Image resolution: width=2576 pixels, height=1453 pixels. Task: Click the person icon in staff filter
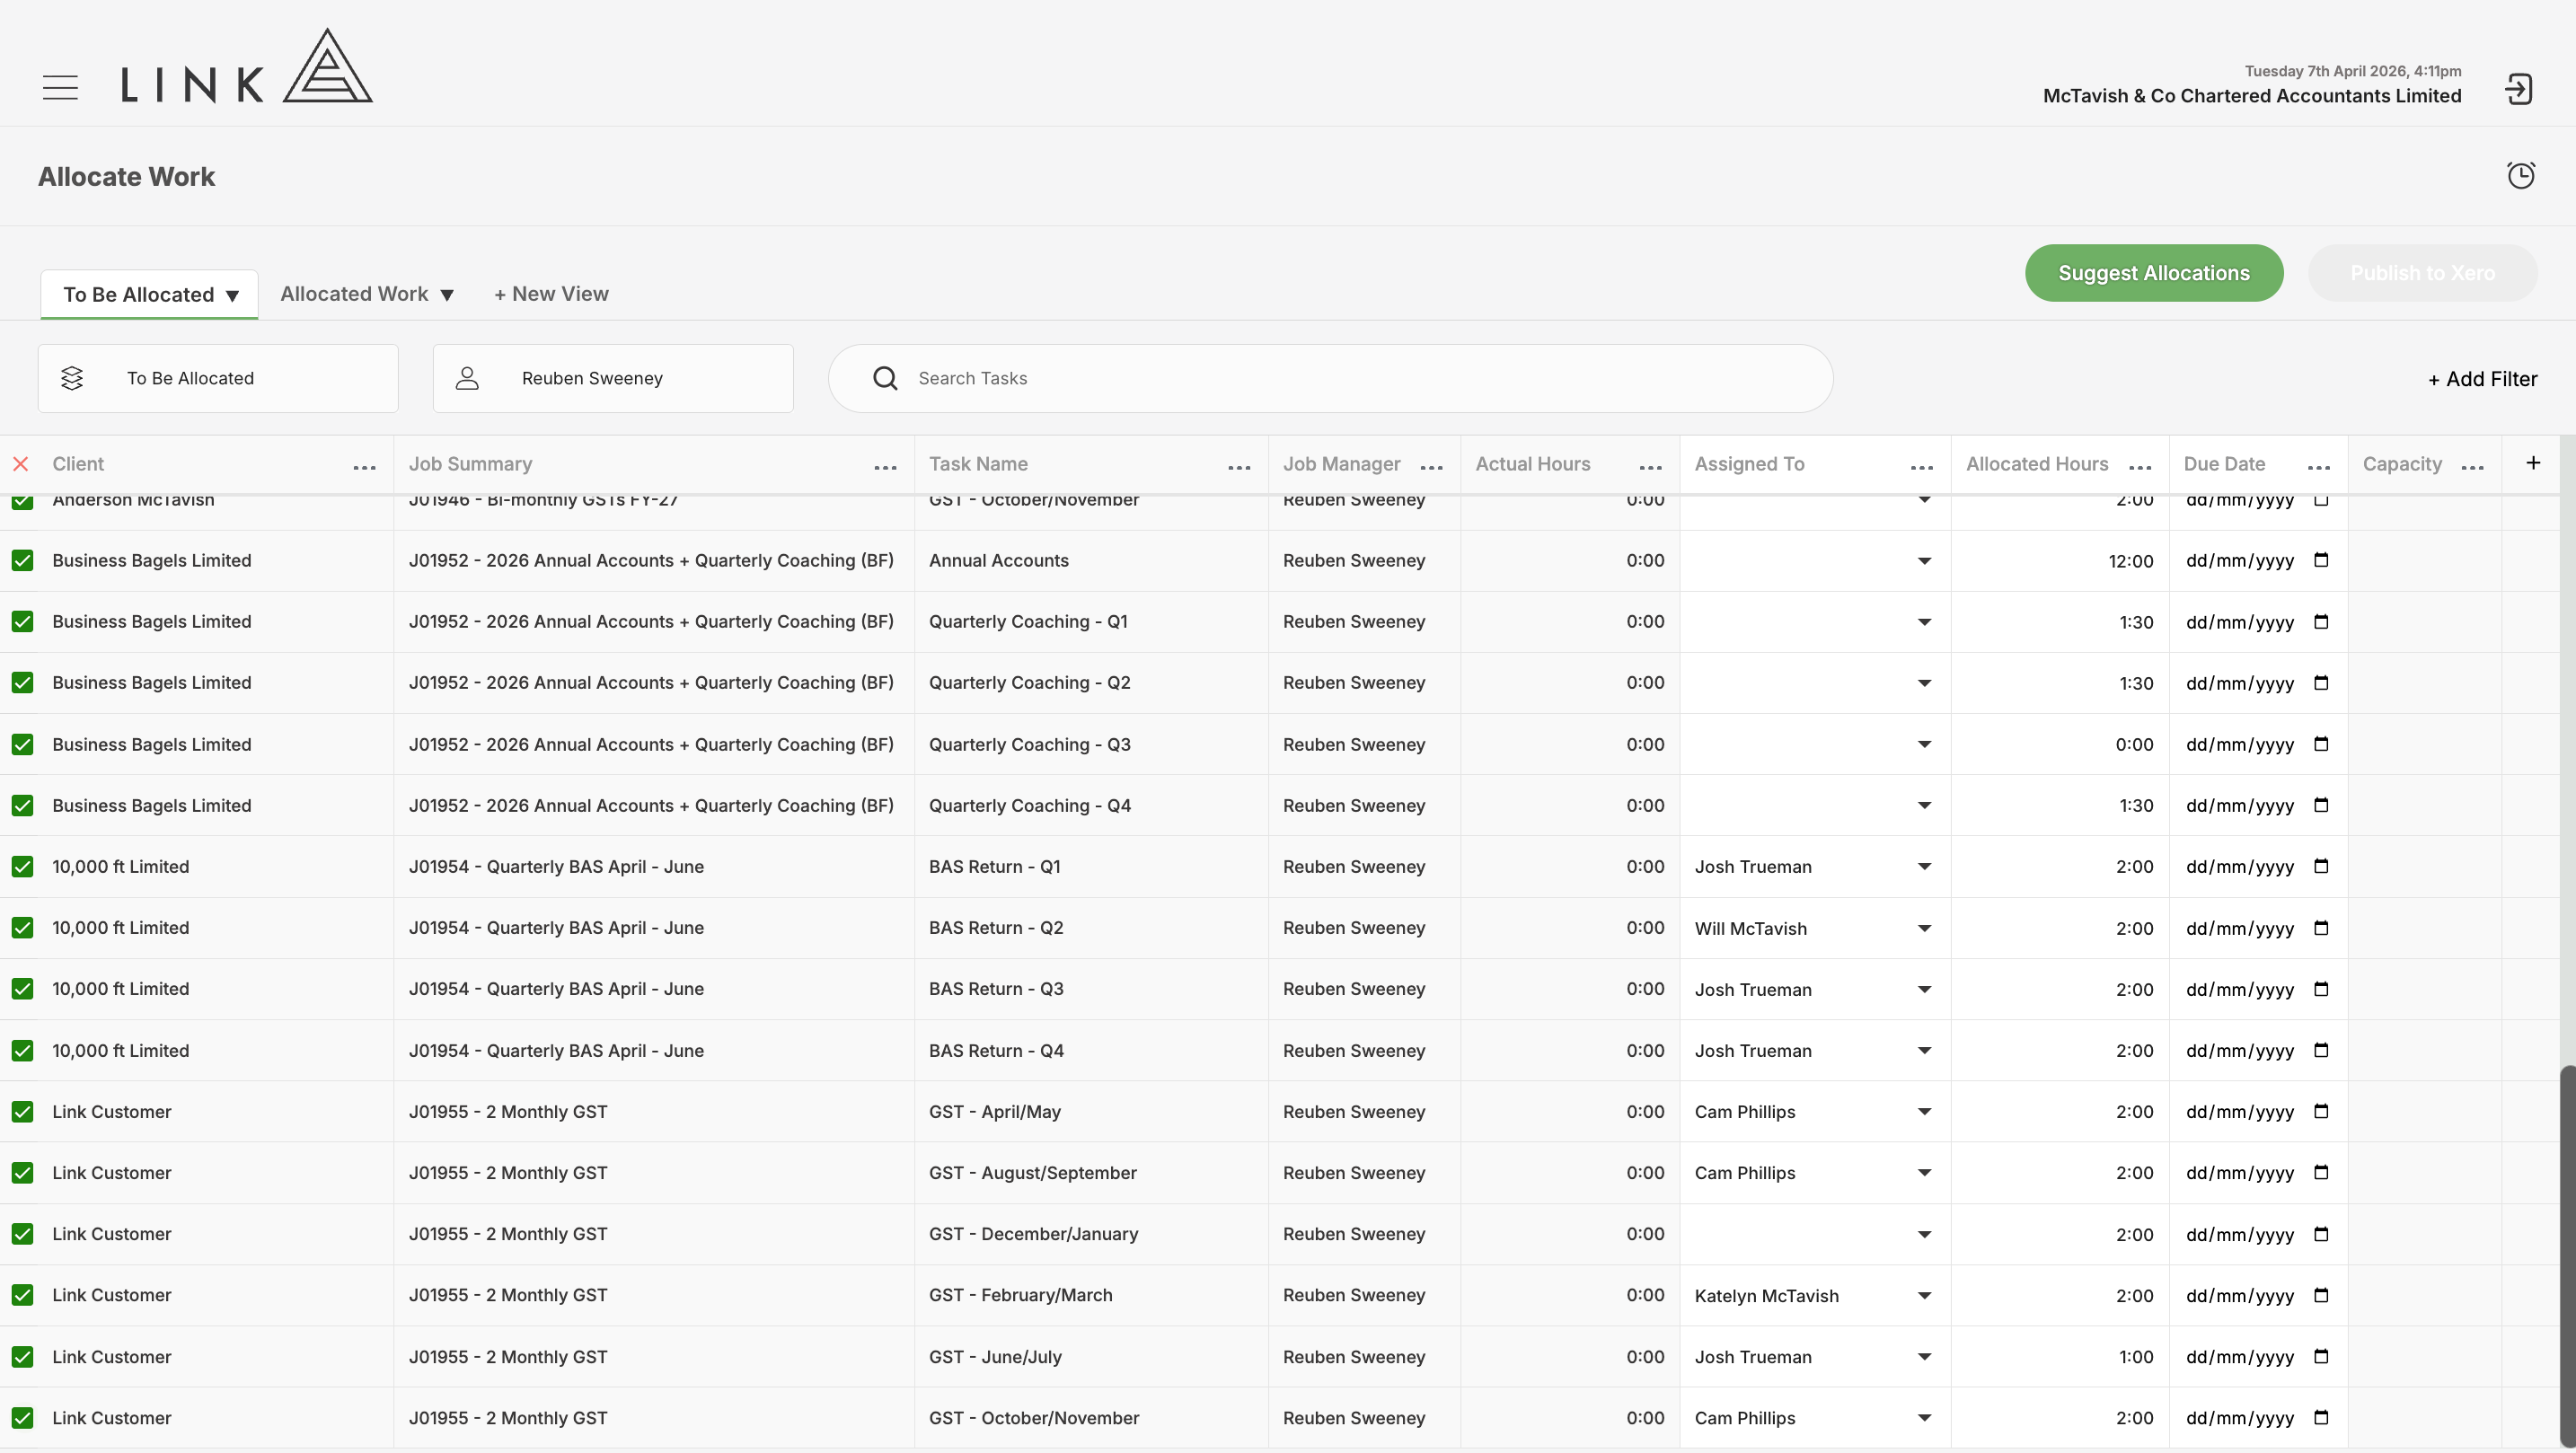(x=467, y=378)
